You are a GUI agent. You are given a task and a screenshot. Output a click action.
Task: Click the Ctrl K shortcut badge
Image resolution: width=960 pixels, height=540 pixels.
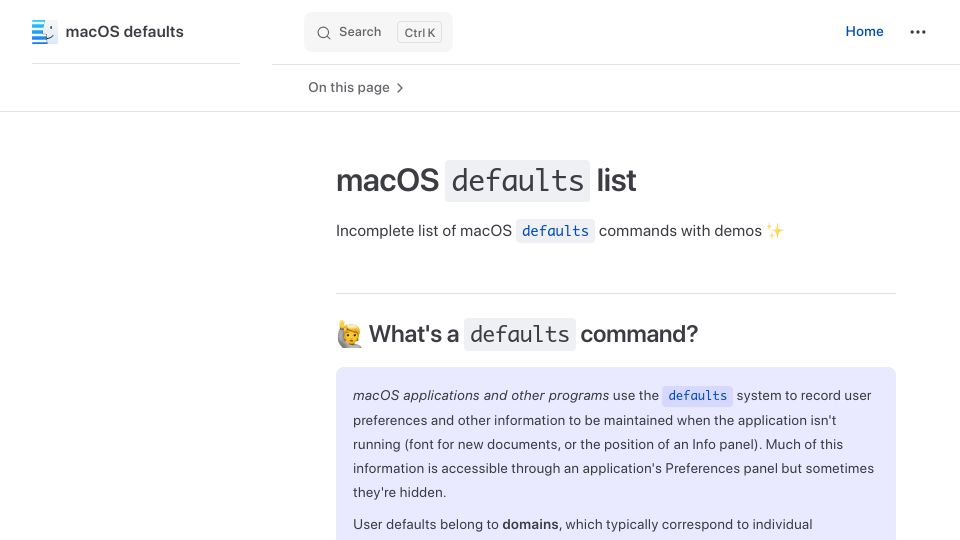coord(419,32)
